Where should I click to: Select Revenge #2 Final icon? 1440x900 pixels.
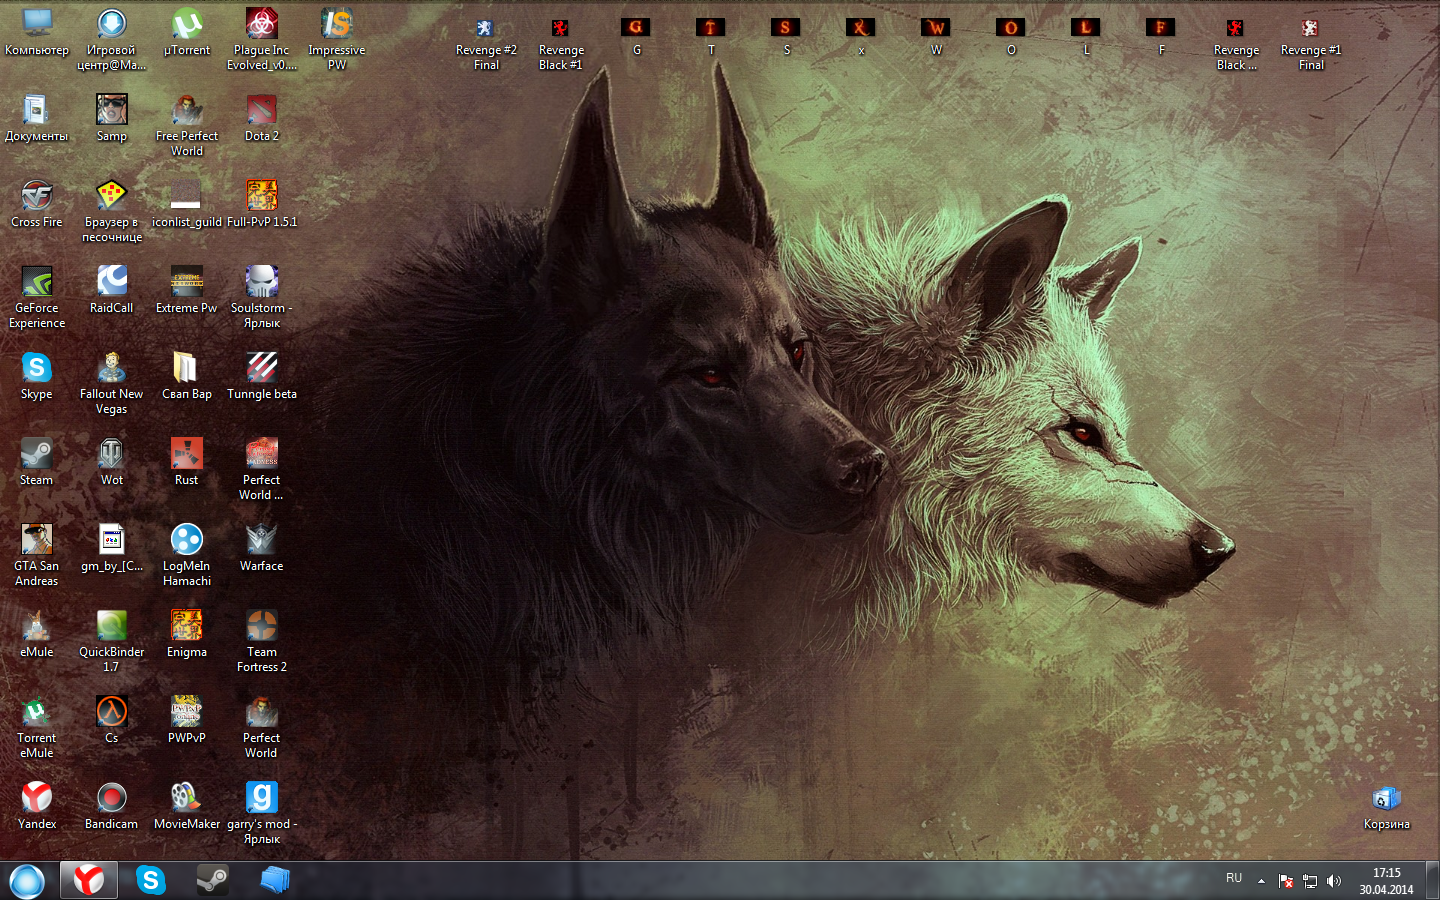[486, 43]
